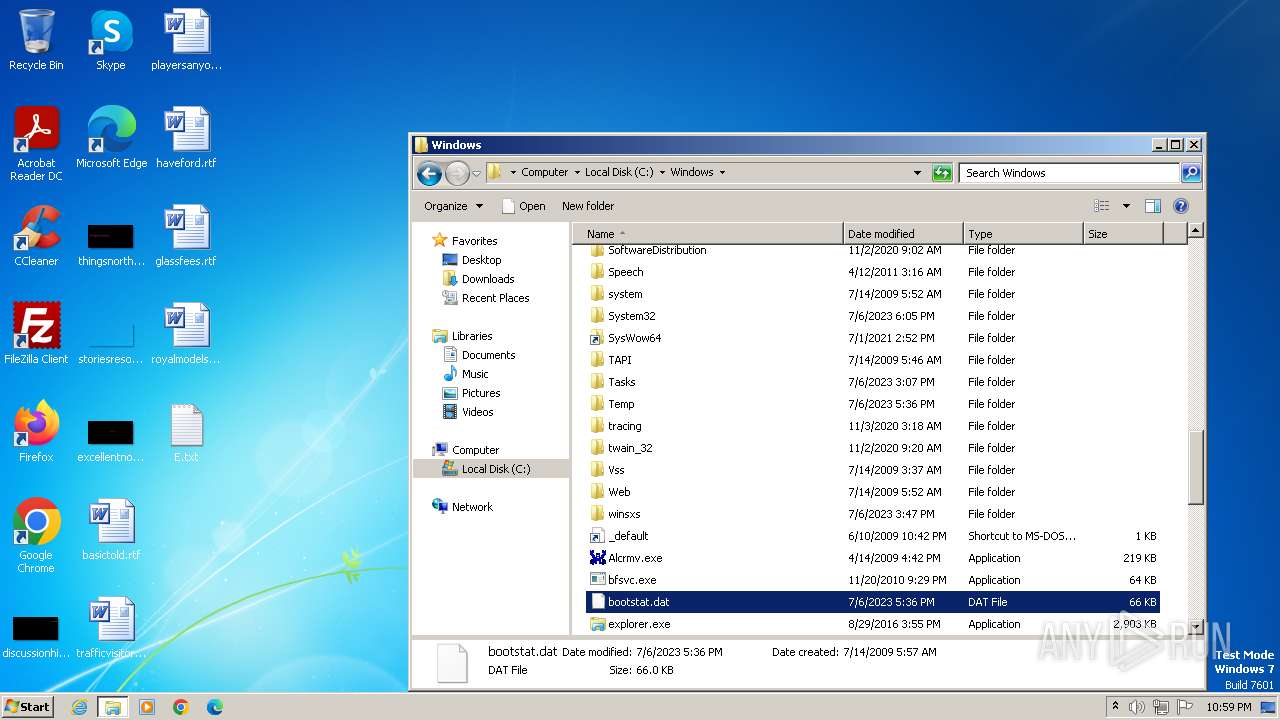Click Internet Explorer taskbar icon
1280x720 pixels.
click(79, 707)
